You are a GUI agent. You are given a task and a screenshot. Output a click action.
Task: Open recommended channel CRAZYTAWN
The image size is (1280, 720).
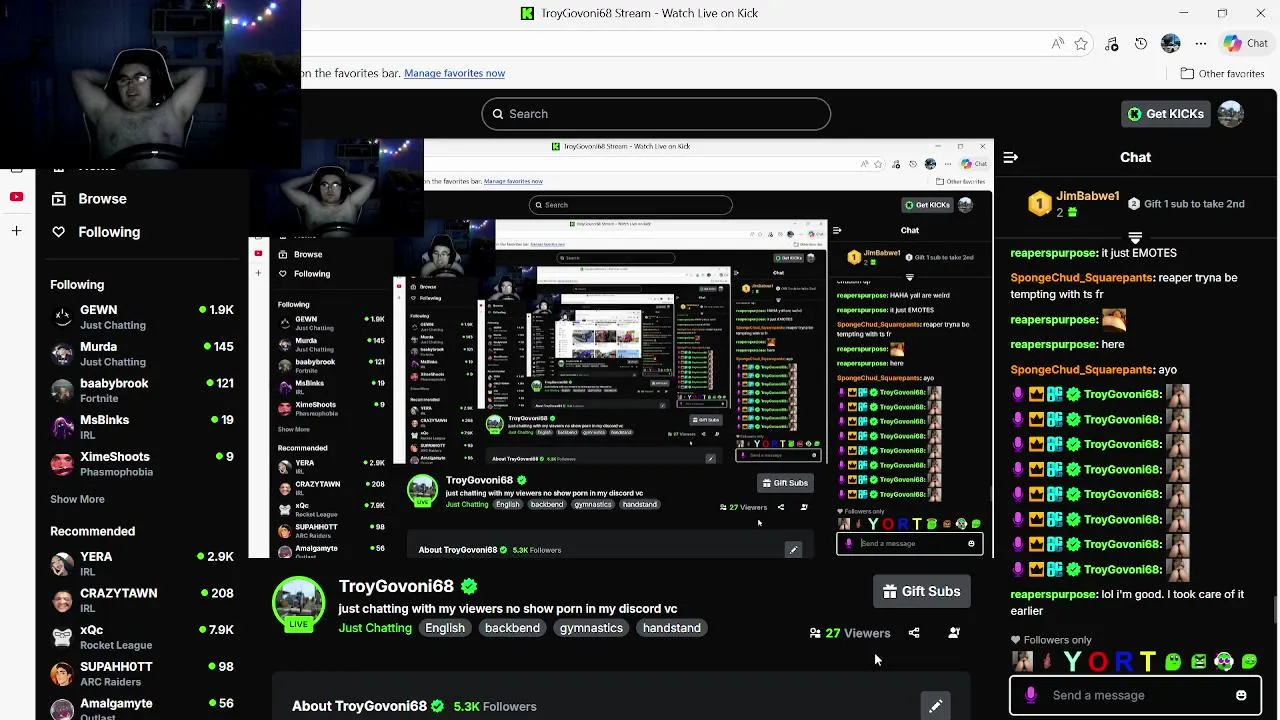[142, 600]
